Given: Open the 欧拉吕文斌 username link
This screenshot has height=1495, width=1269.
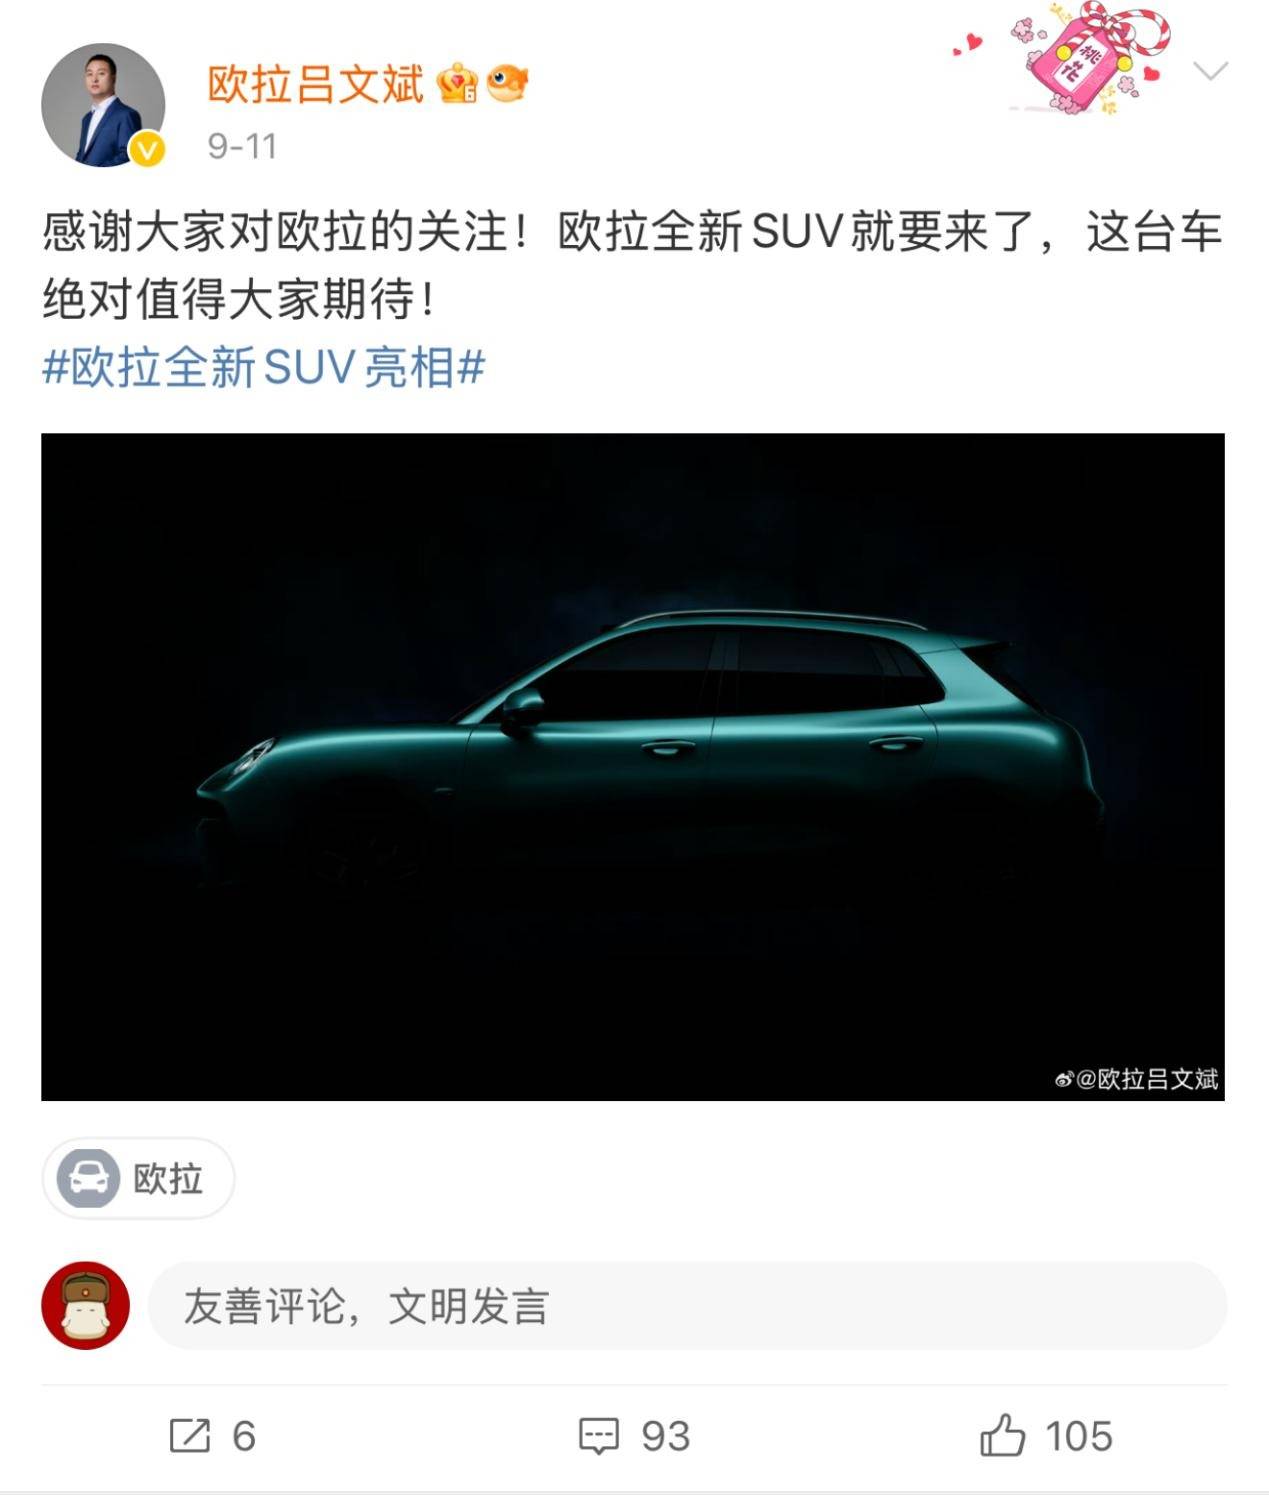Looking at the screenshot, I should (x=316, y=84).
